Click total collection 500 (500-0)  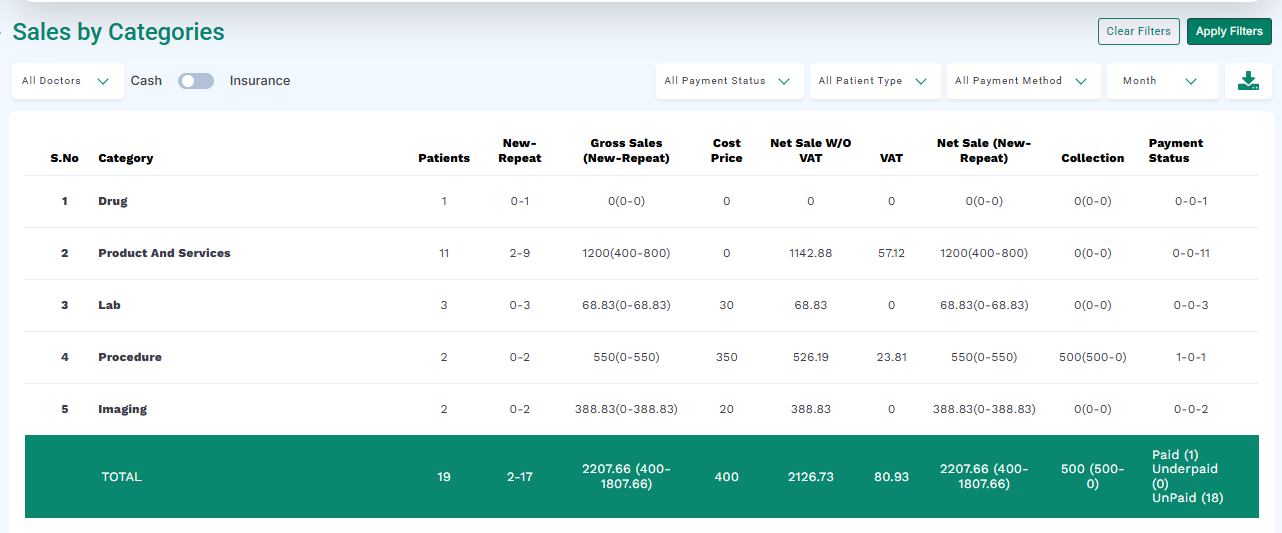pyautogui.click(x=1093, y=477)
